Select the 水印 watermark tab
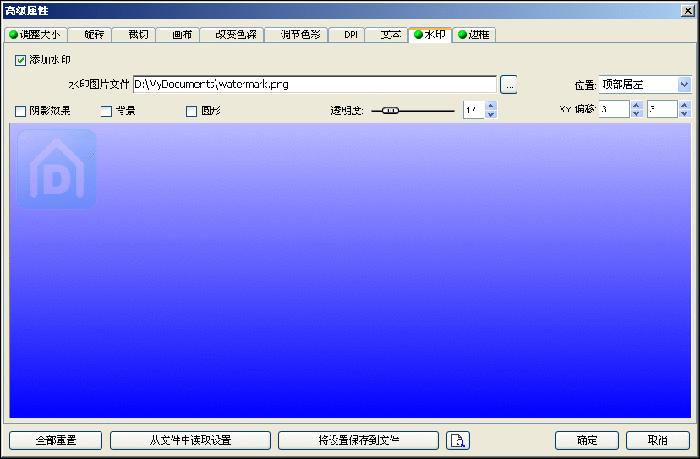Viewport: 700px width, 459px height. (x=430, y=34)
